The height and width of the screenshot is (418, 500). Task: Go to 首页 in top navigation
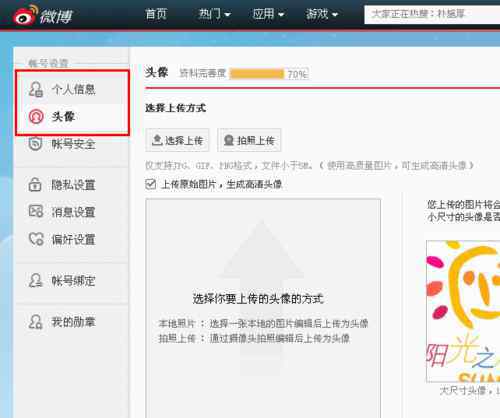[x=156, y=14]
